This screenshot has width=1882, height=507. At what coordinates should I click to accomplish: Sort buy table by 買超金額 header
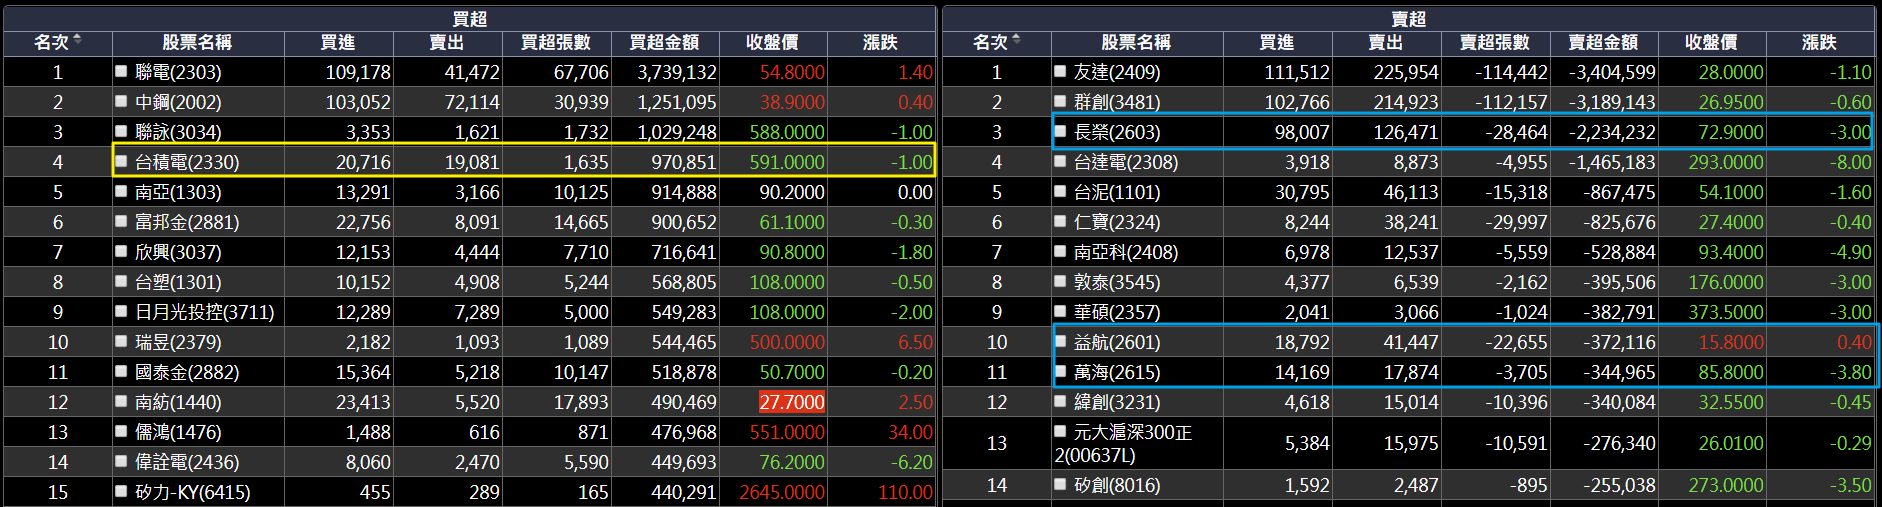(x=664, y=42)
